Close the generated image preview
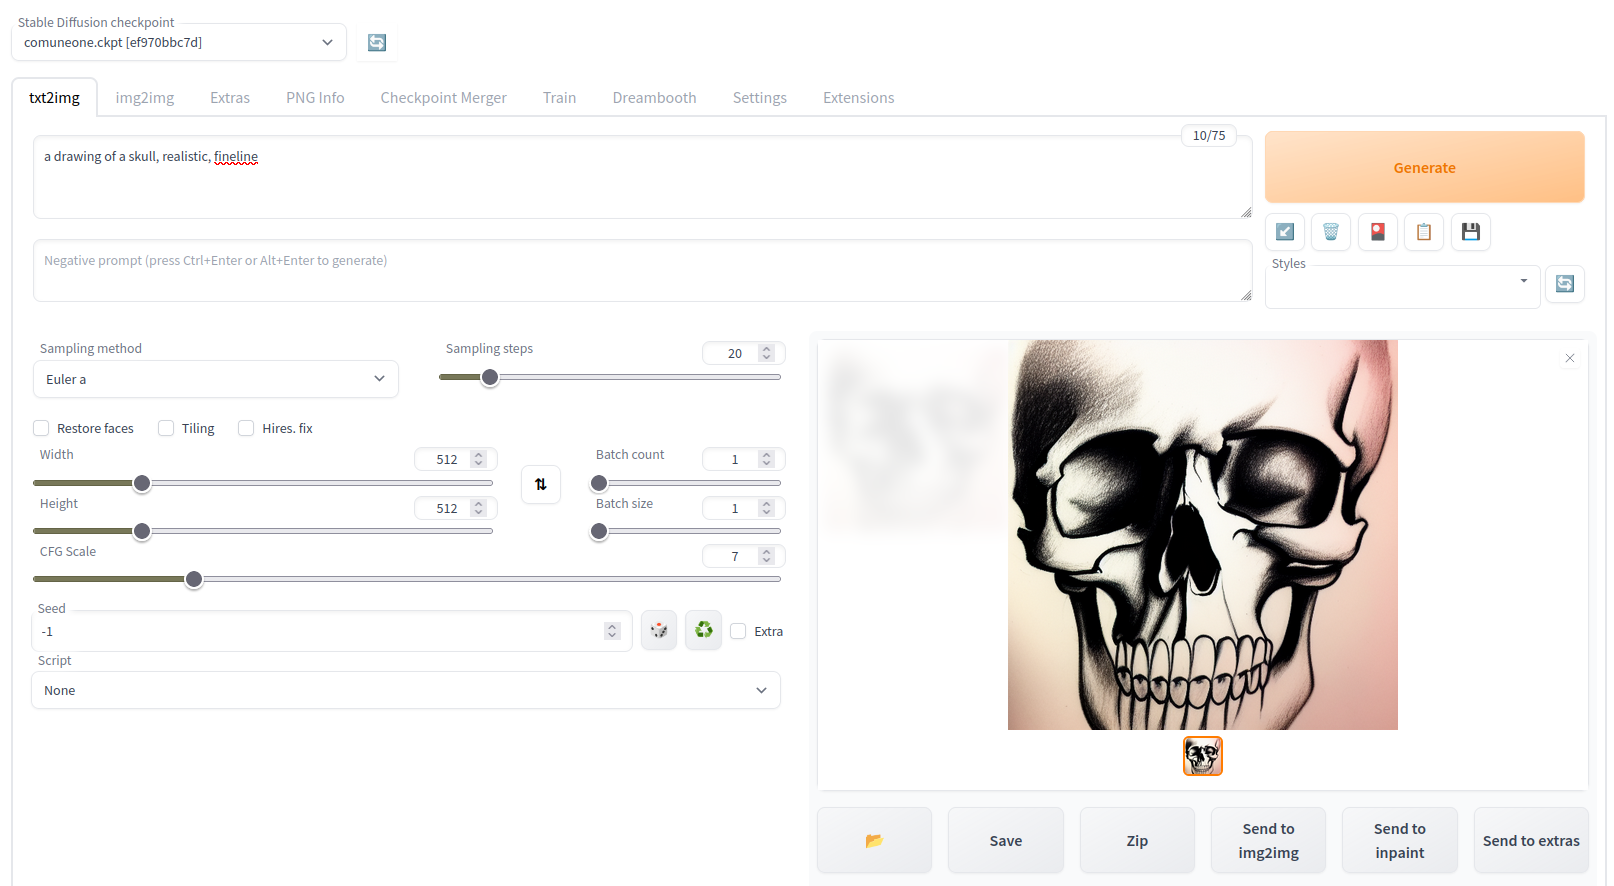The height and width of the screenshot is (886, 1614). pos(1570,358)
